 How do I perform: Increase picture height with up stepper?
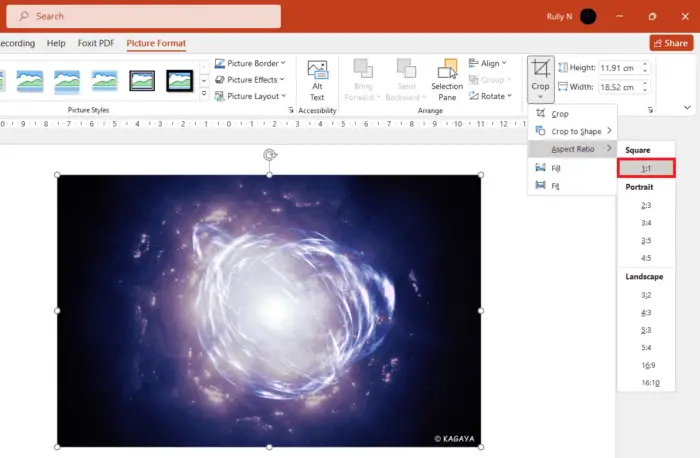pos(645,64)
